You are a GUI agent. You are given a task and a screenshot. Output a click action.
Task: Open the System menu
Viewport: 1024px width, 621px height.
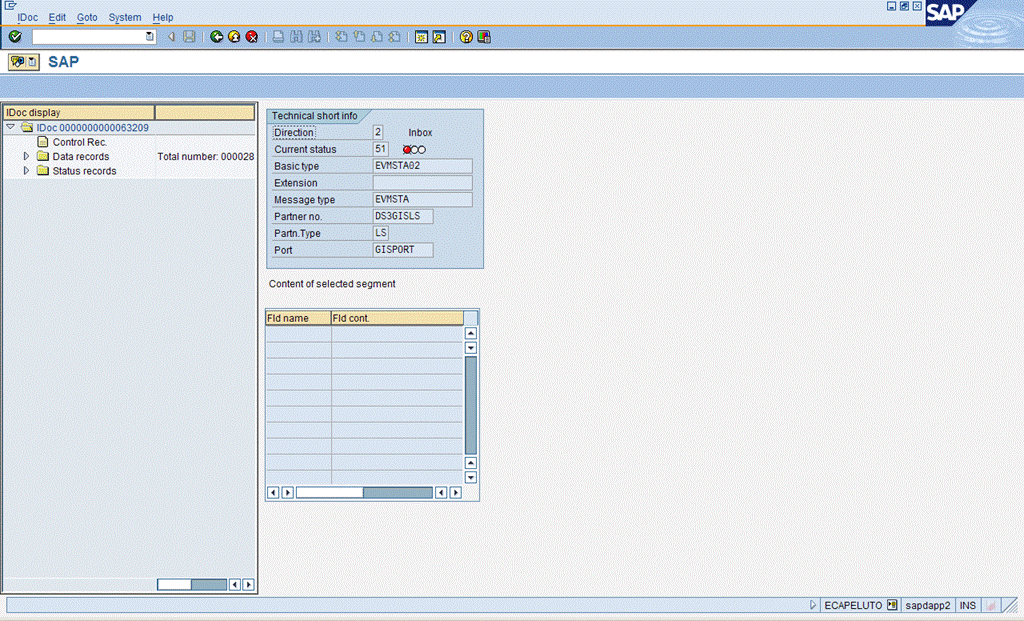coord(125,18)
